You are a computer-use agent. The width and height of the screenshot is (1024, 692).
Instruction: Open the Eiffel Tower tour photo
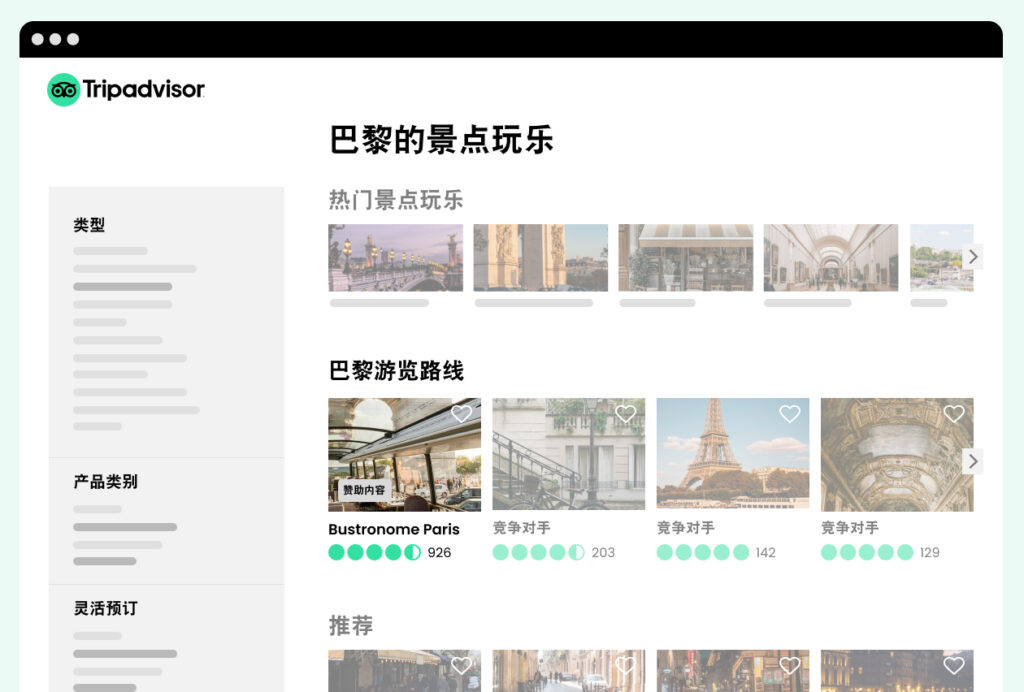[733, 454]
